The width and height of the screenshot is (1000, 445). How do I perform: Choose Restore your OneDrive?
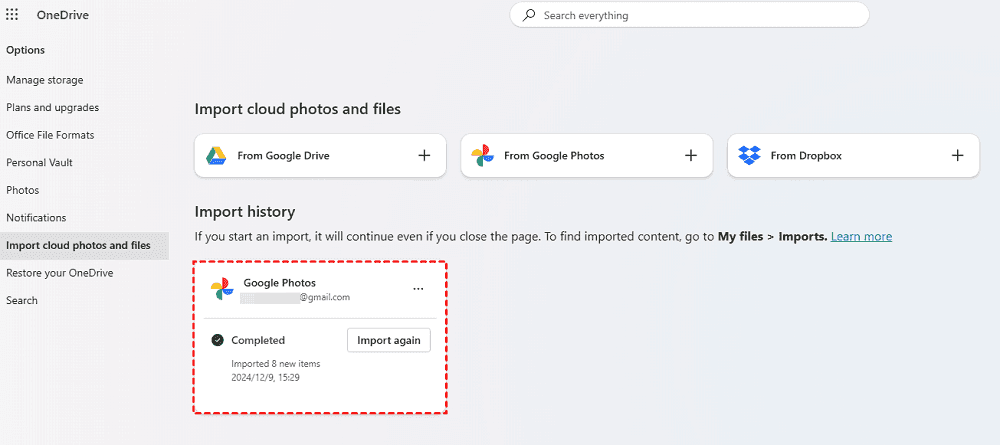point(59,273)
